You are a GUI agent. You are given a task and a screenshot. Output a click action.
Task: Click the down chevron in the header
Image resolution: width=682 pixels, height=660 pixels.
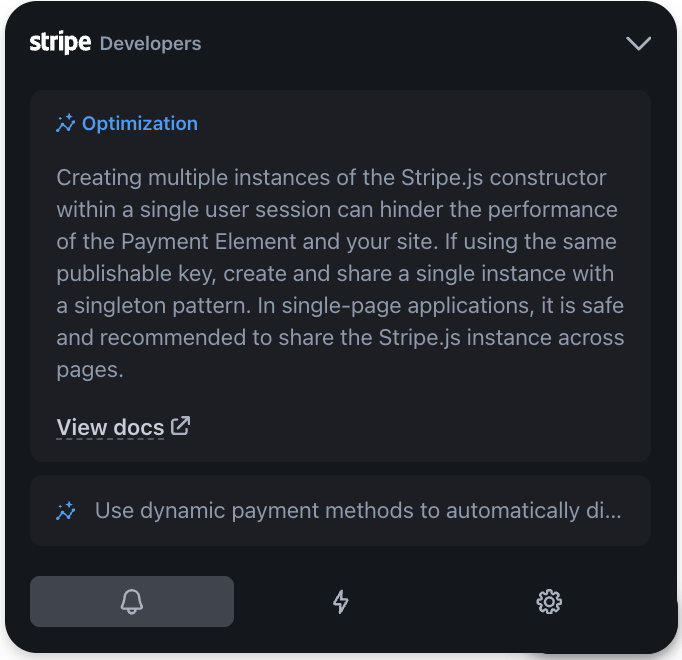tap(638, 43)
